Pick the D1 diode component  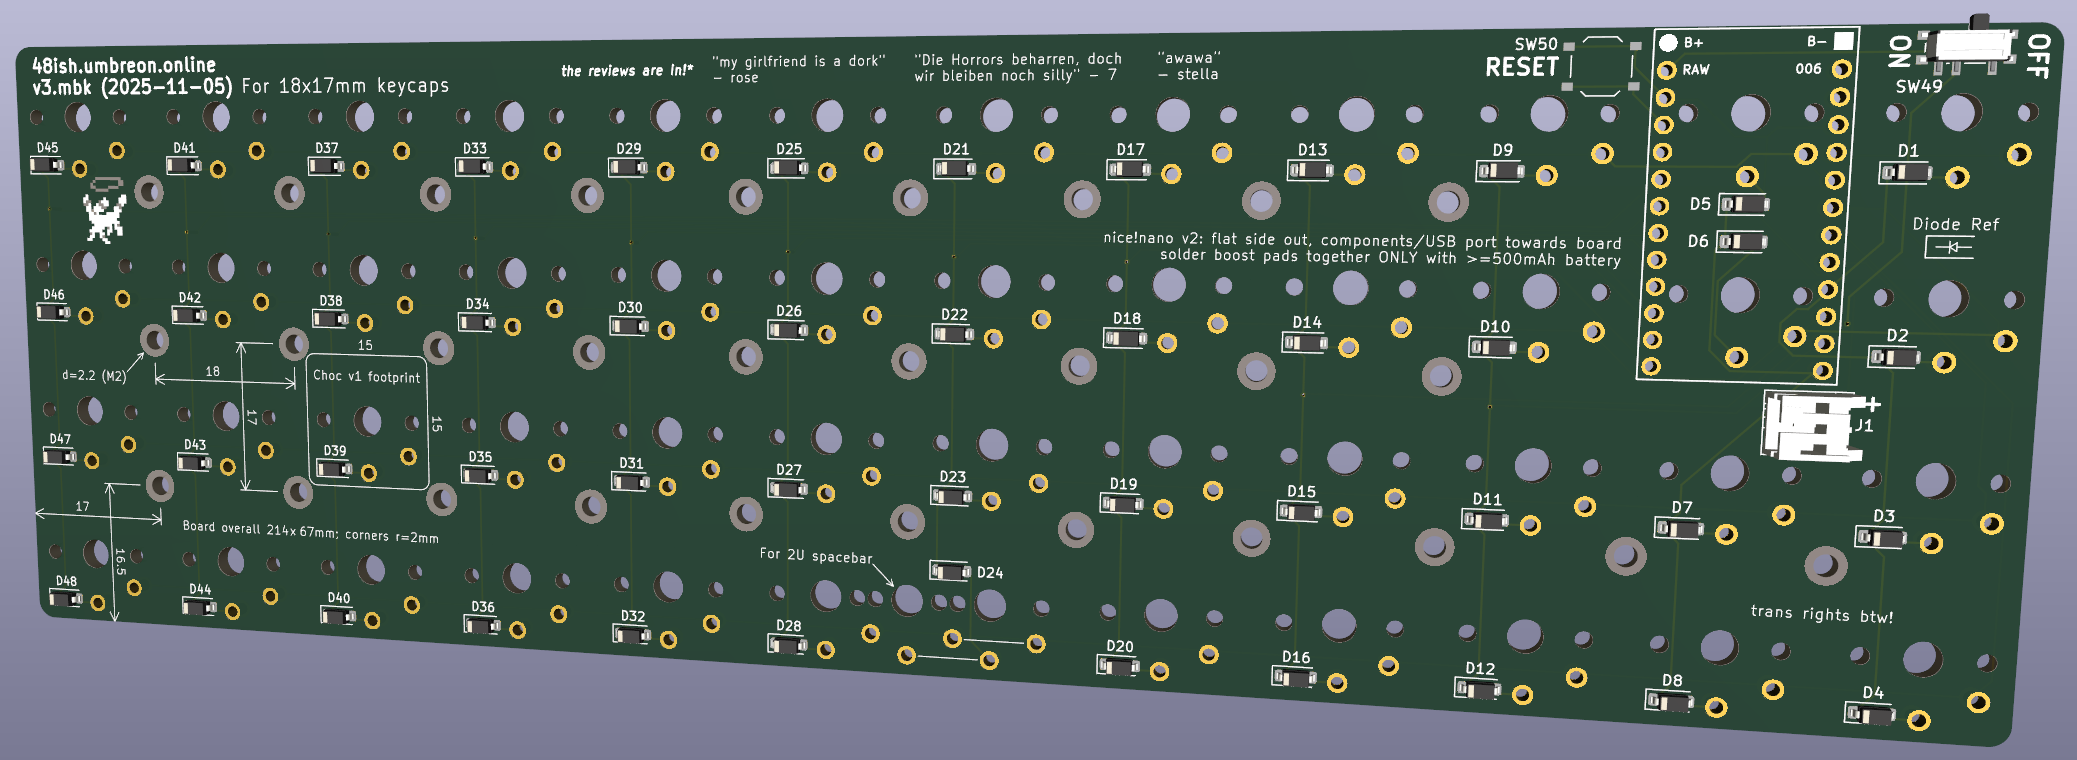(x=1905, y=173)
